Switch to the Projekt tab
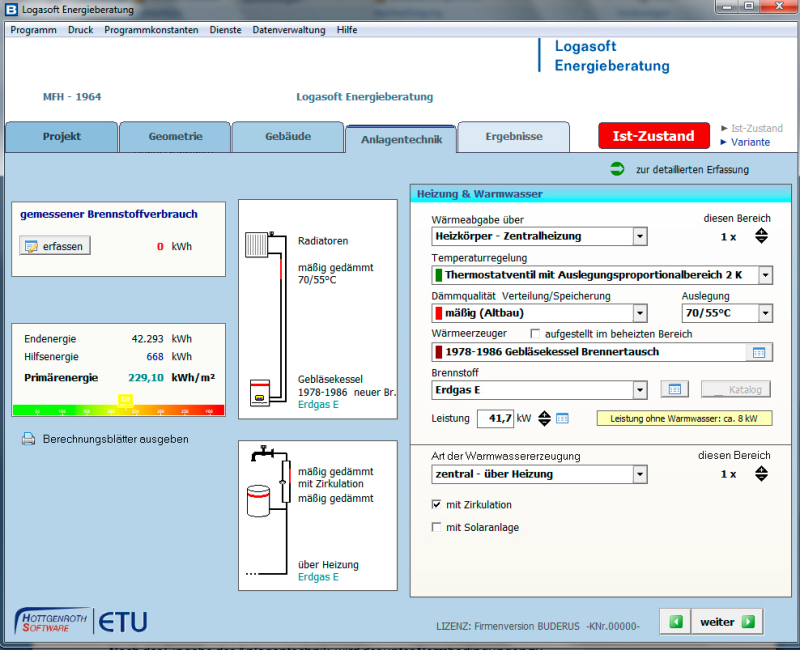This screenshot has height=650, width=800. (62, 137)
